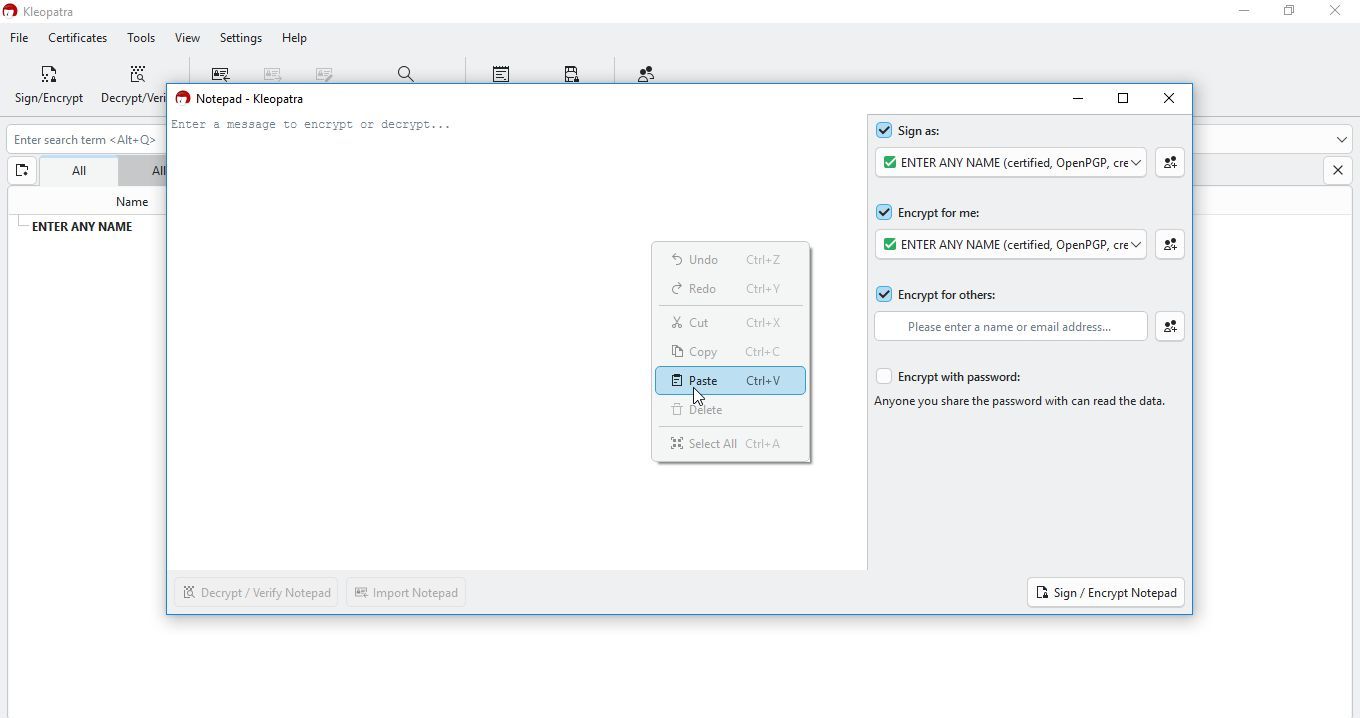Viewport: 1360px width, 718px height.
Task: Open the Certificates menu
Action: click(78, 38)
